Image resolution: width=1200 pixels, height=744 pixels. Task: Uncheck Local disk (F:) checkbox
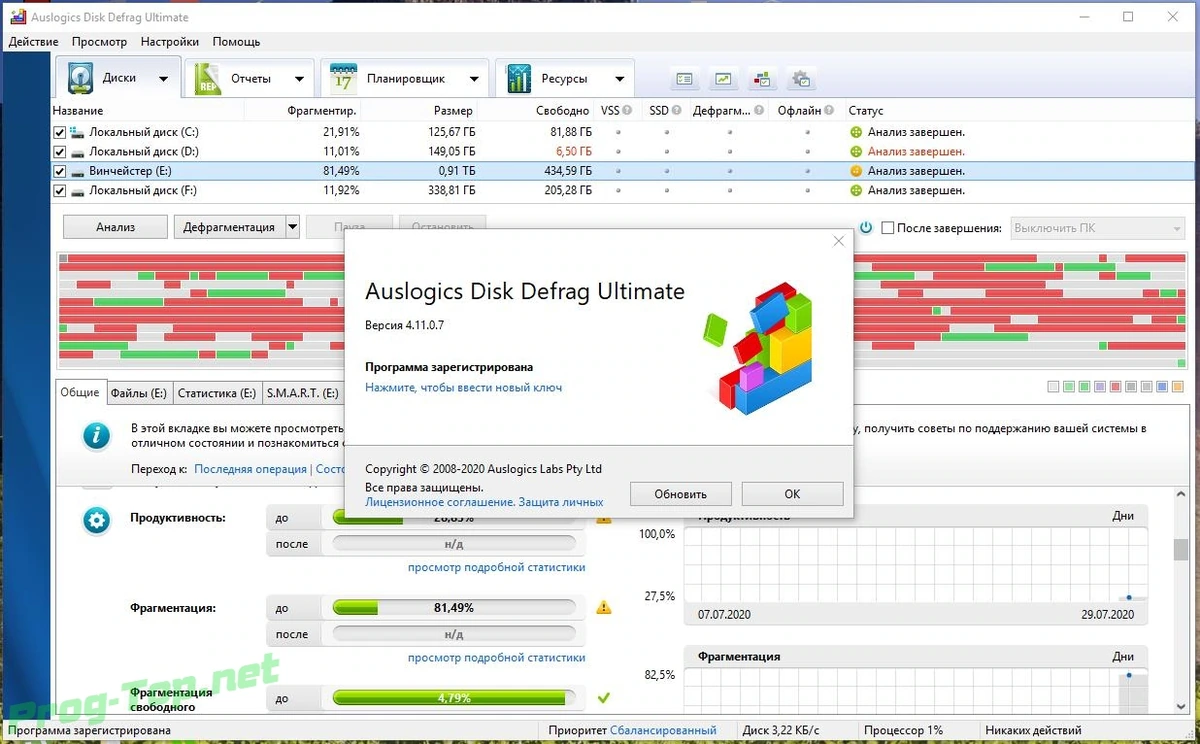pos(59,190)
